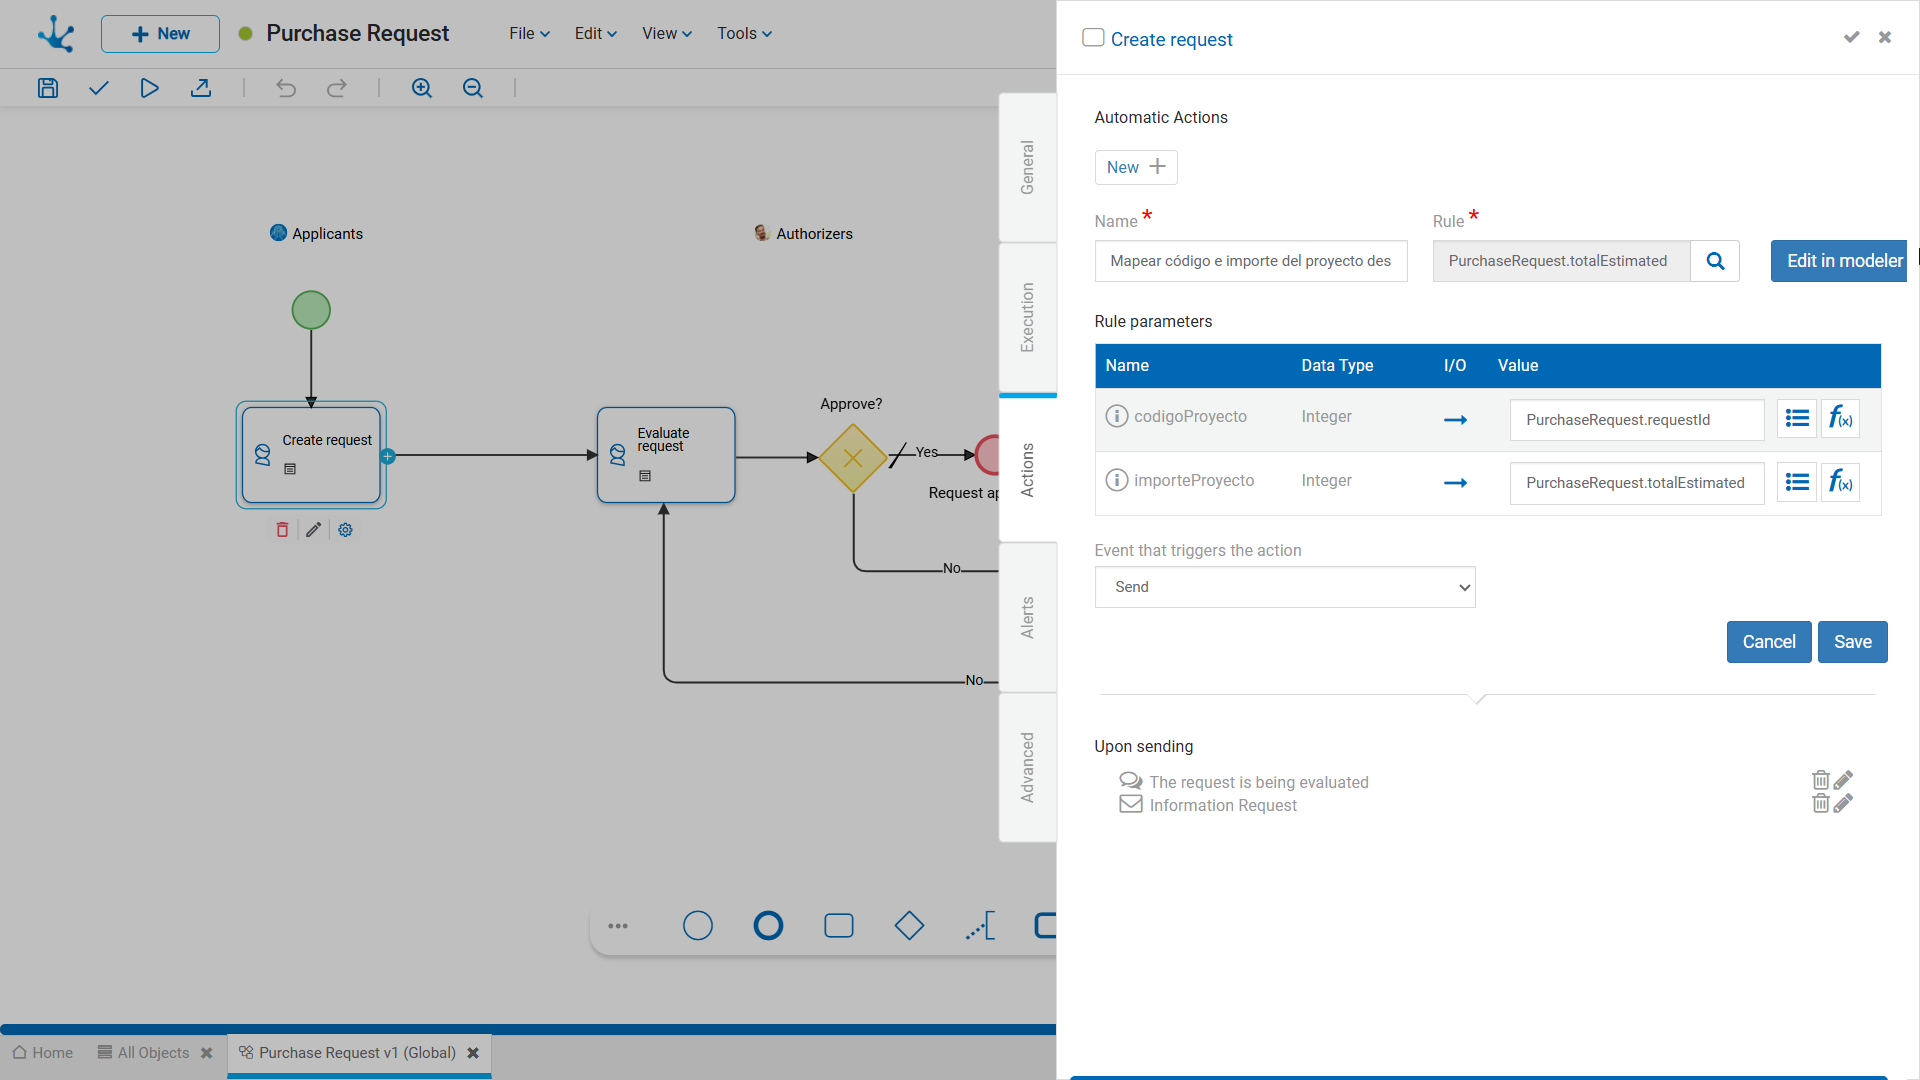This screenshot has width=1920, height=1080.
Task: Zoom in on the diagram
Action: pyautogui.click(x=422, y=88)
